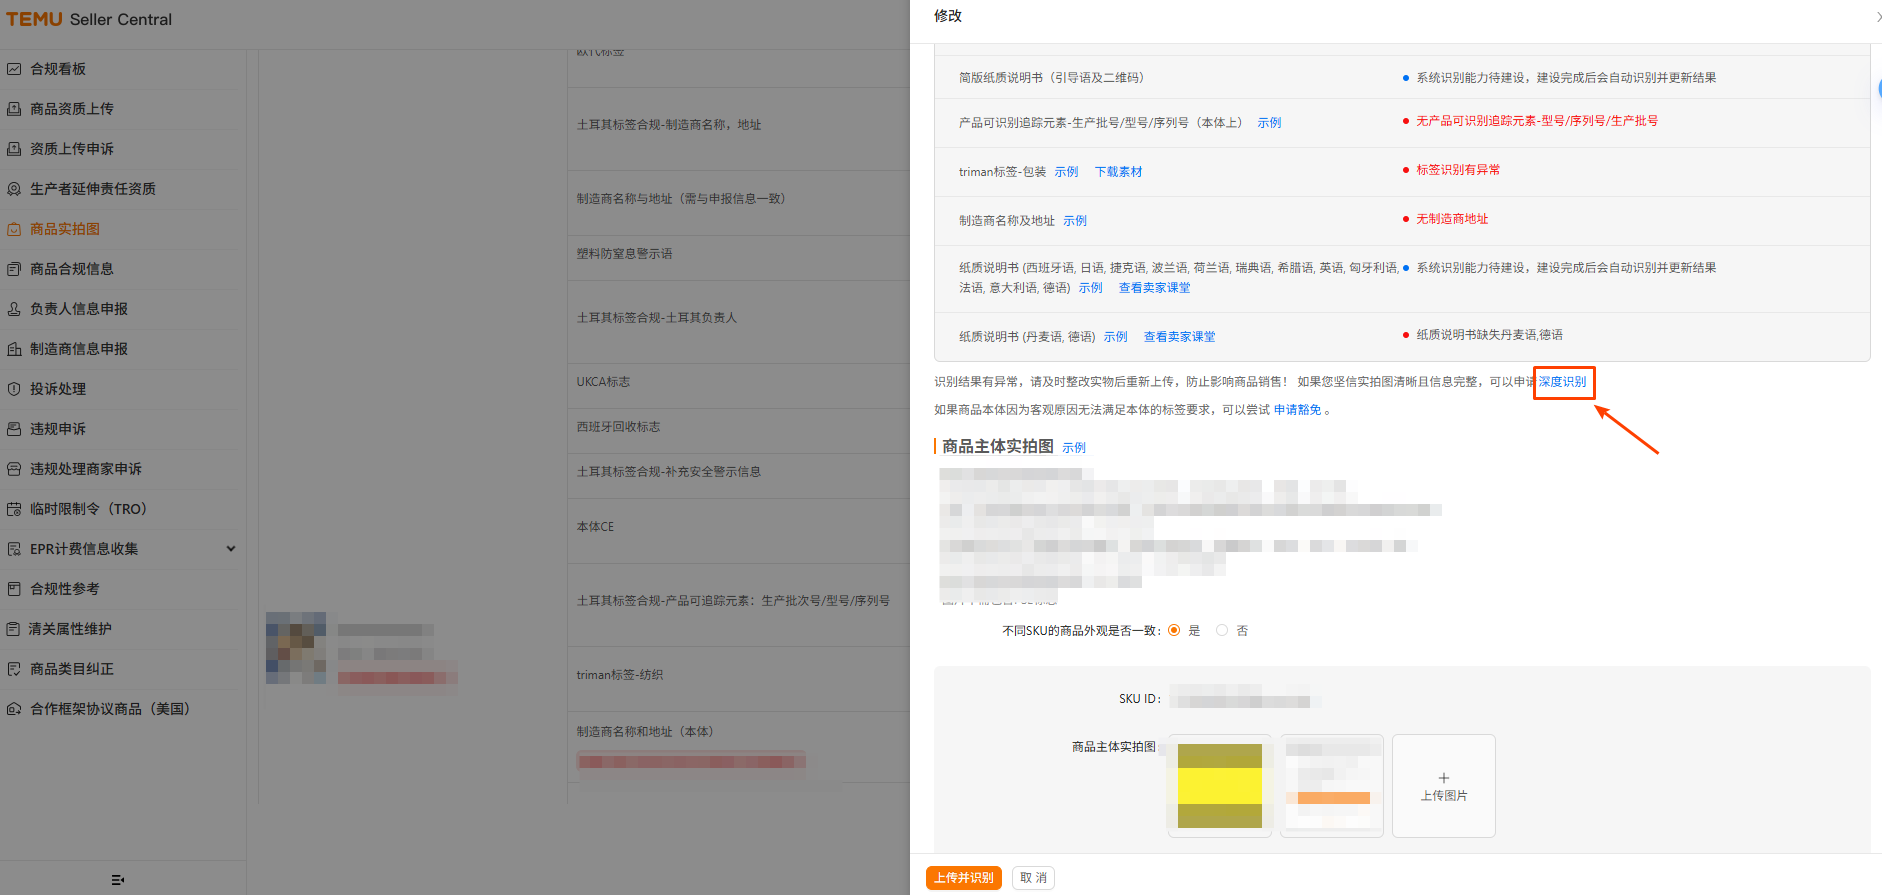The width and height of the screenshot is (1882, 895).
Task: Click the 申请豁免 link
Action: tap(1297, 410)
